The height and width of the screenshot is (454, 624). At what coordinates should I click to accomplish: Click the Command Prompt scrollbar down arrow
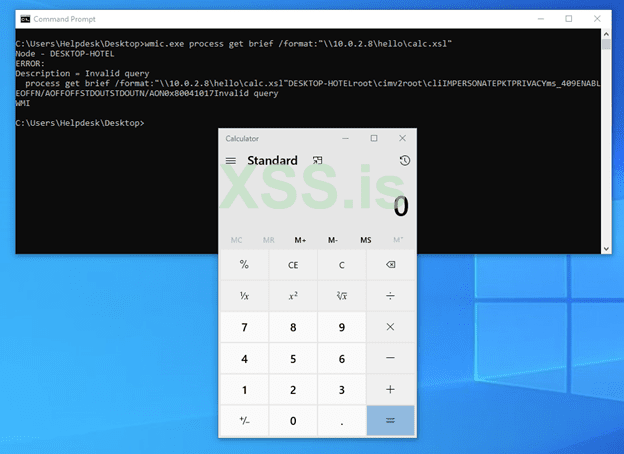[606, 249]
